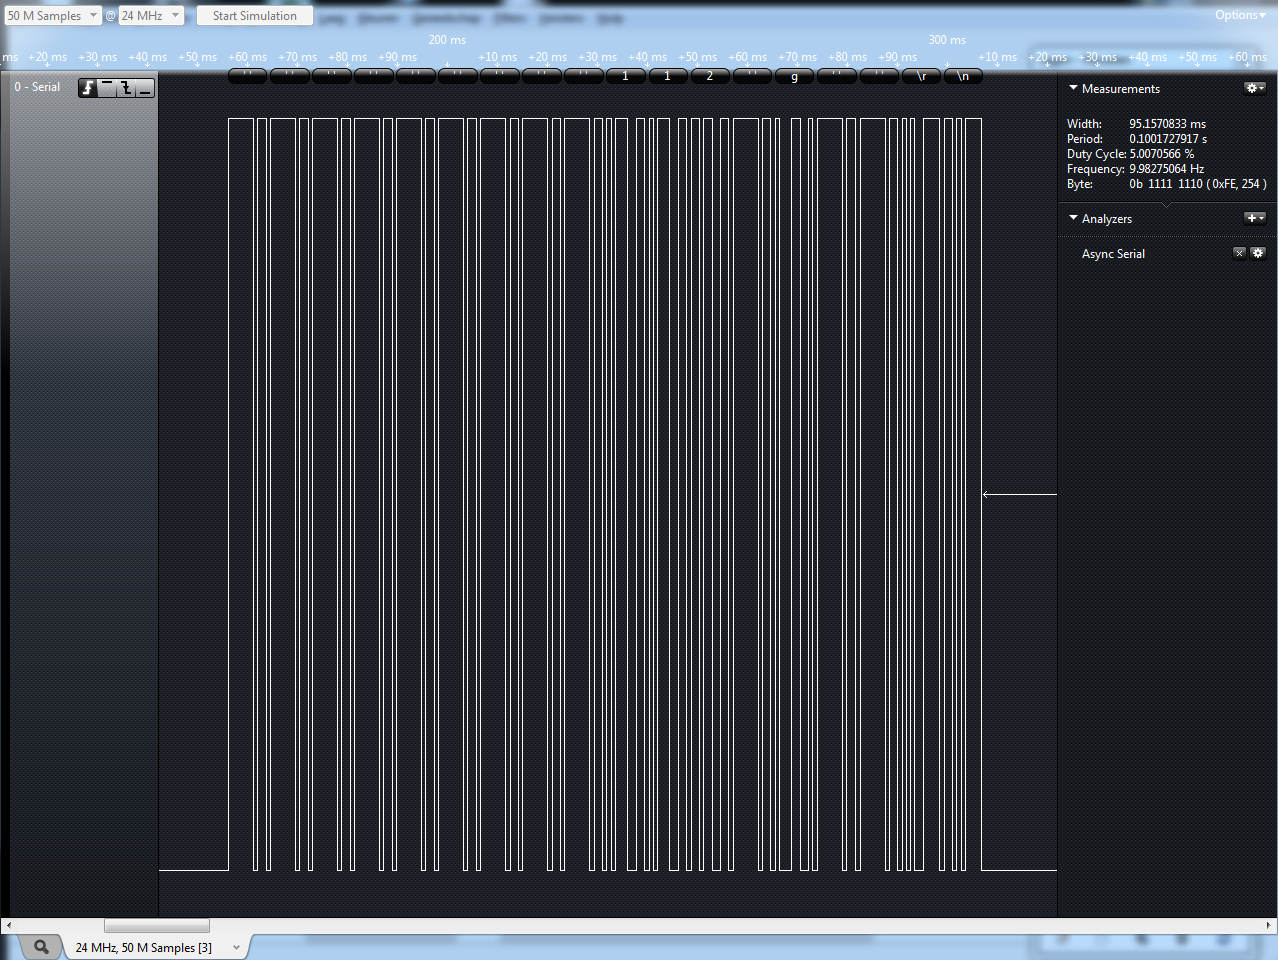1278x960 pixels.
Task: Select falling-edge trigger on Serial channel
Action: [127, 87]
